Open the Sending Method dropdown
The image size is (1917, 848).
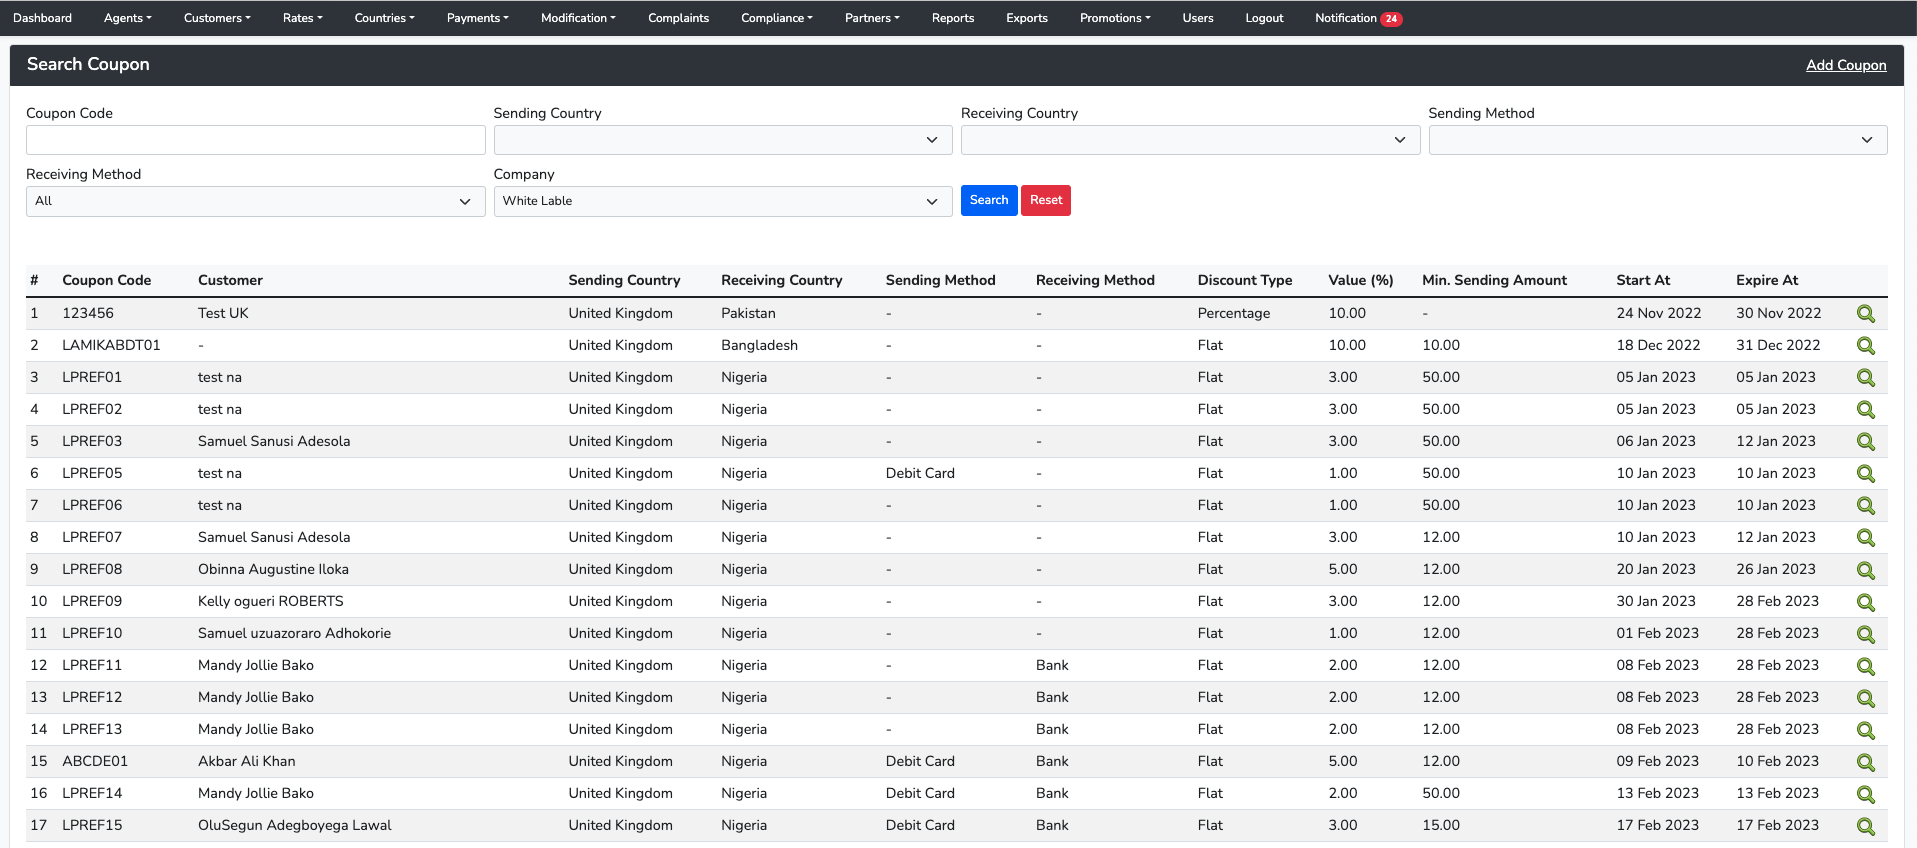[1657, 140]
